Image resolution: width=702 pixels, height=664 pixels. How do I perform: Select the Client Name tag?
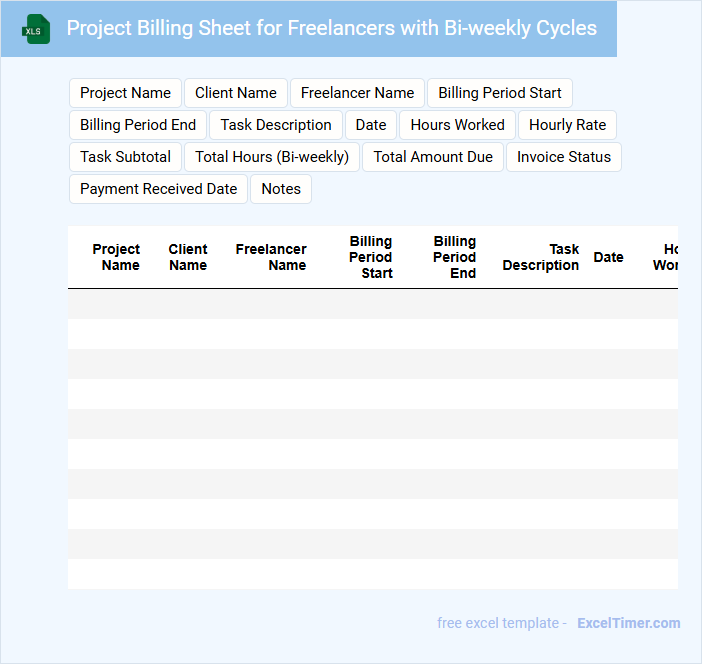[x=236, y=93]
